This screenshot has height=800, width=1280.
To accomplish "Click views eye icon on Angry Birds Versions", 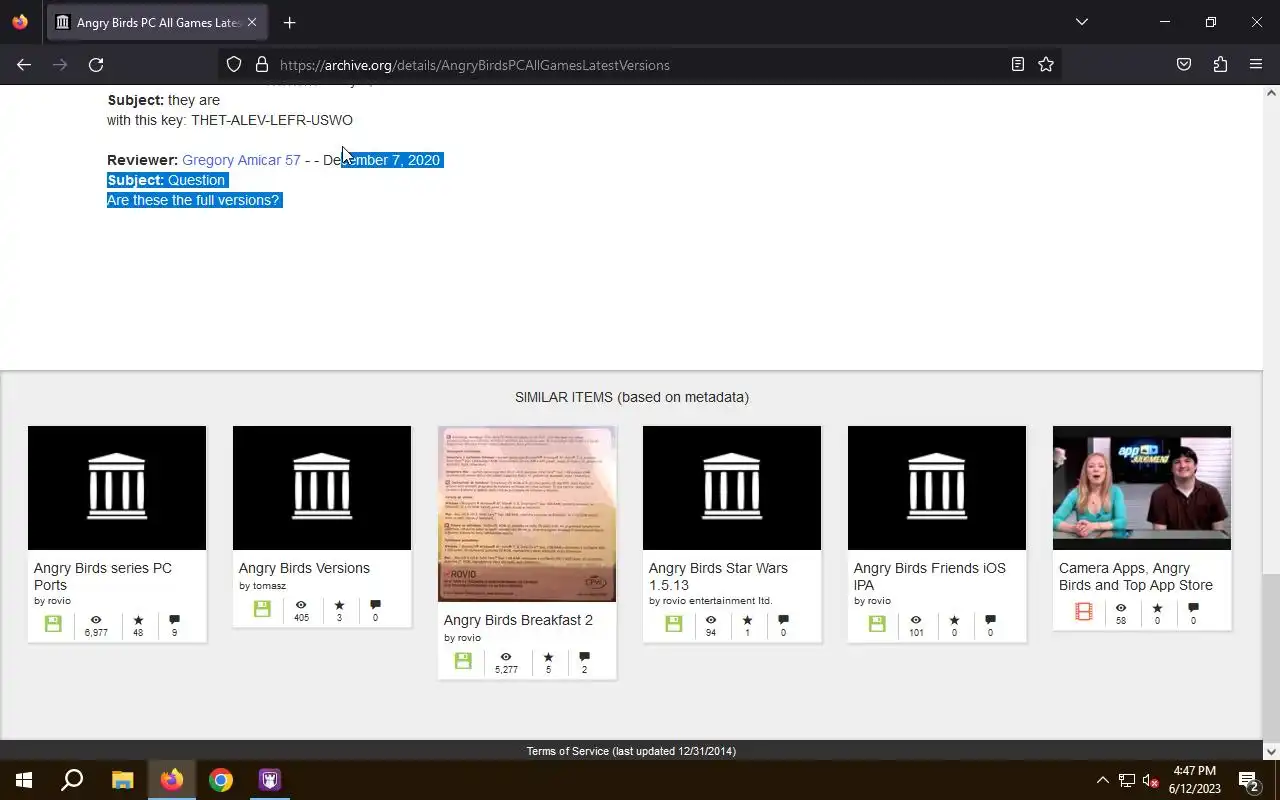I will tap(301, 605).
